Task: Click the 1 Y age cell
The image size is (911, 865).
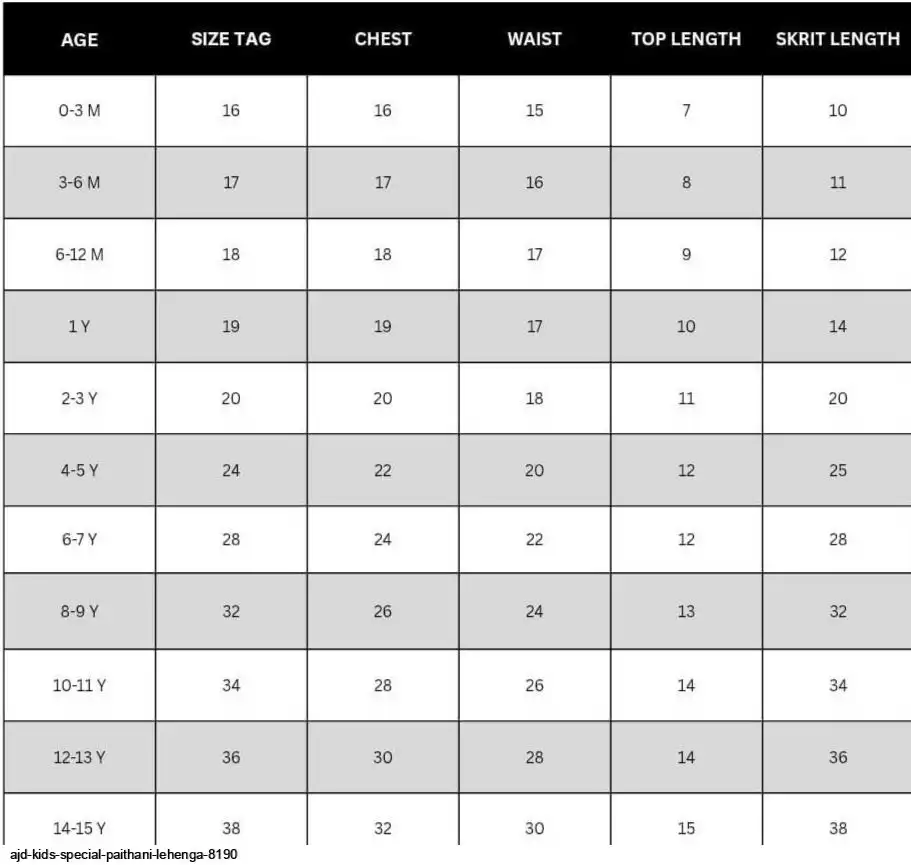Action: tap(80, 326)
